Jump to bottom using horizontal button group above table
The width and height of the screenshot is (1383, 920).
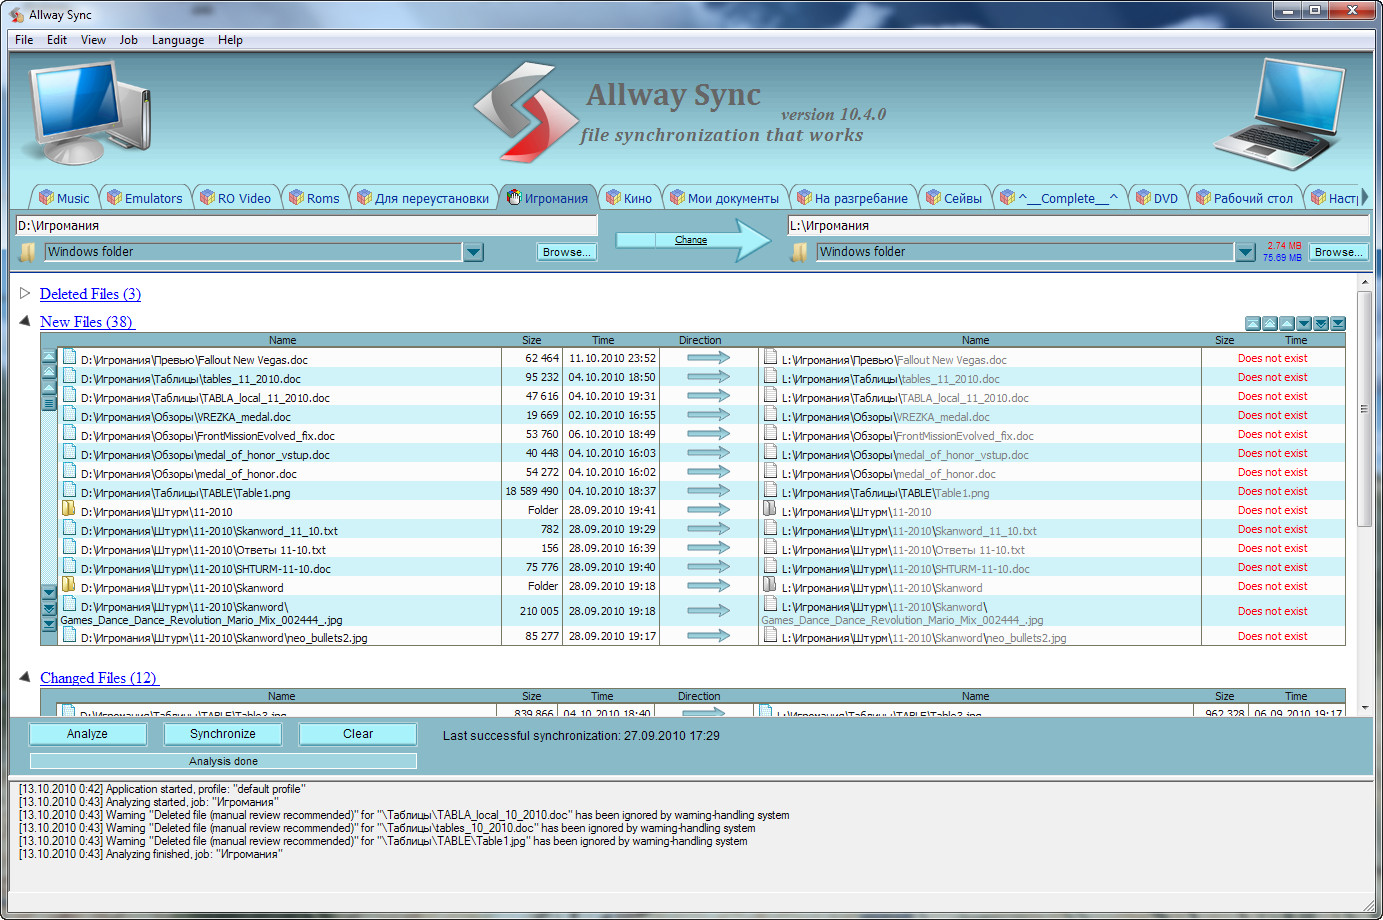click(1338, 323)
